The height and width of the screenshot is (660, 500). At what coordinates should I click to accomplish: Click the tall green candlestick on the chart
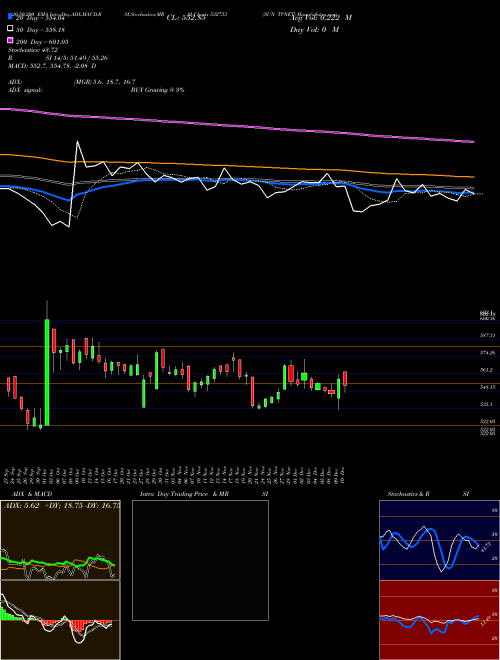tap(47, 372)
